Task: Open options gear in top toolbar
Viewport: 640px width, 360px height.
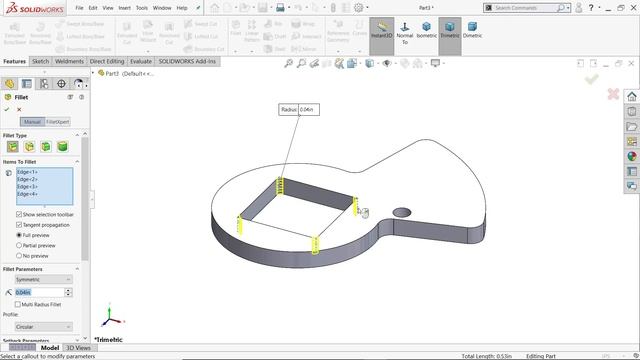Action: pyautogui.click(x=358, y=7)
